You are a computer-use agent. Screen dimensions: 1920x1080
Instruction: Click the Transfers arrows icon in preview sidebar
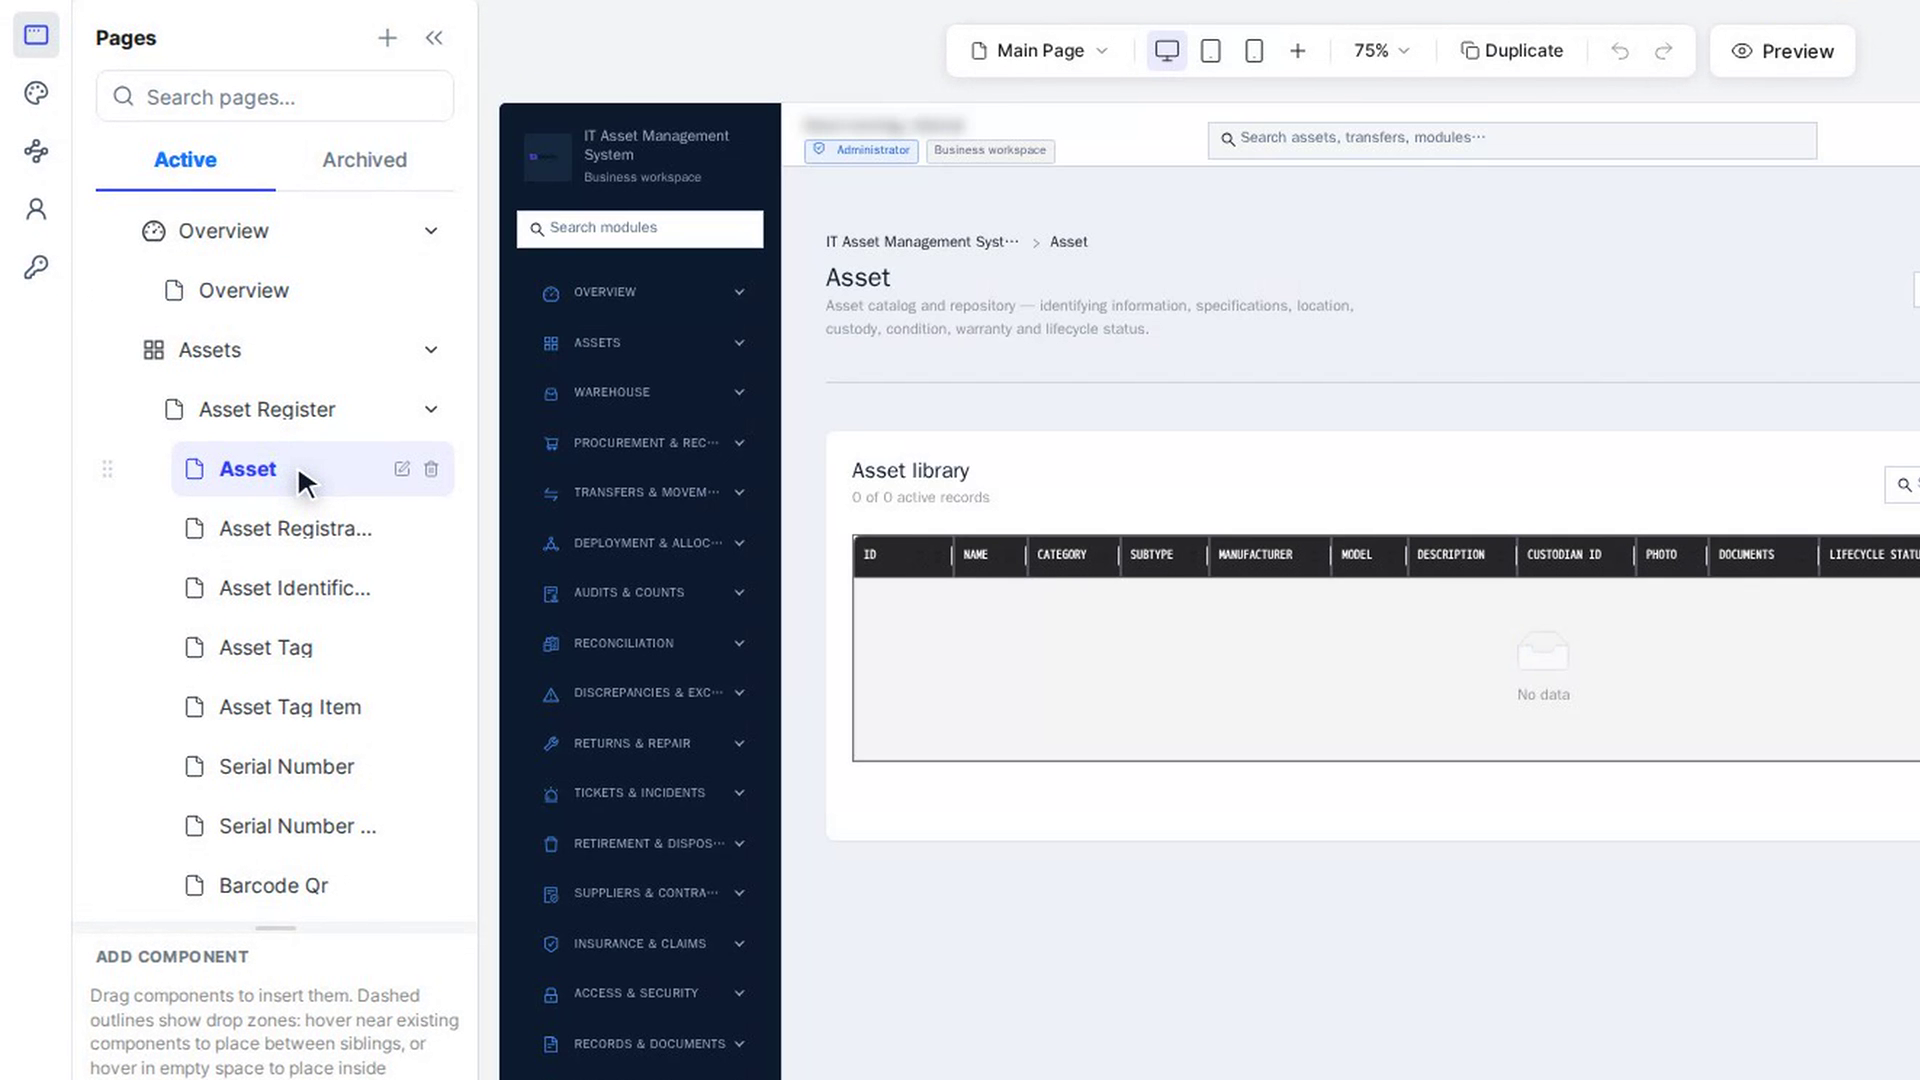(x=551, y=493)
